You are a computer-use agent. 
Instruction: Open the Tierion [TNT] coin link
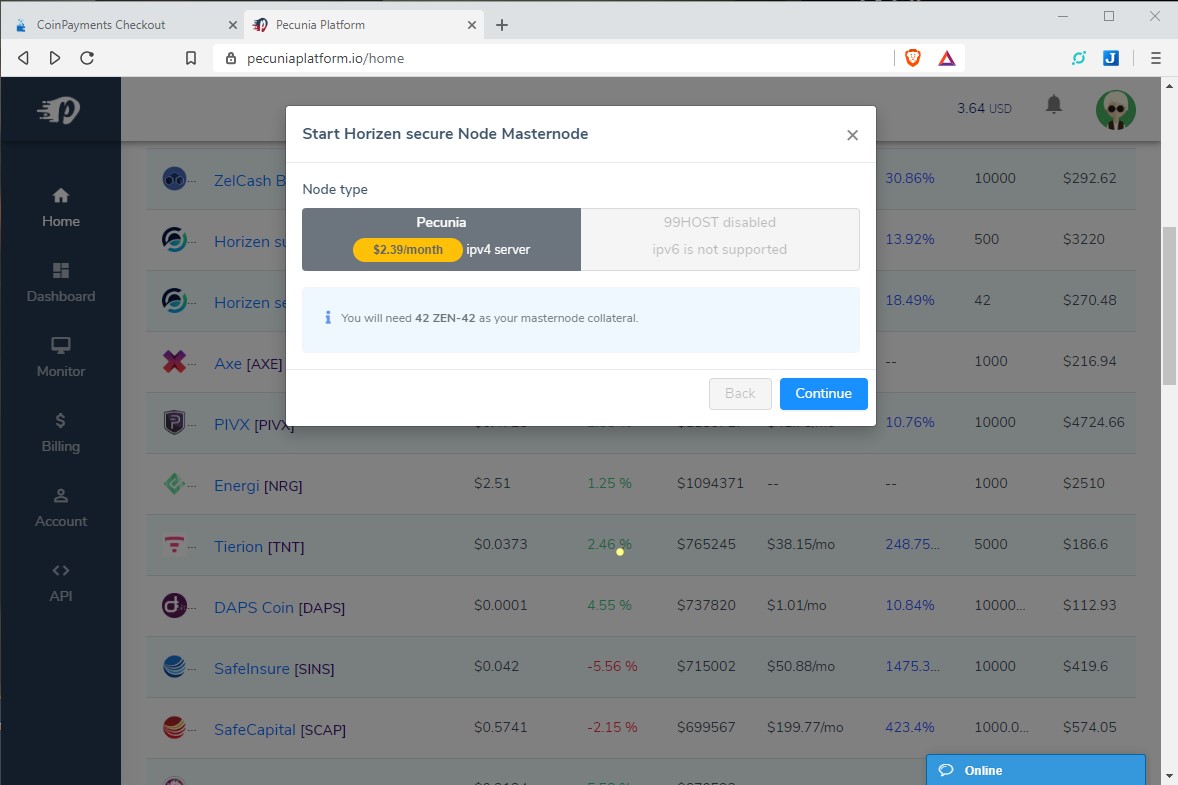click(258, 546)
